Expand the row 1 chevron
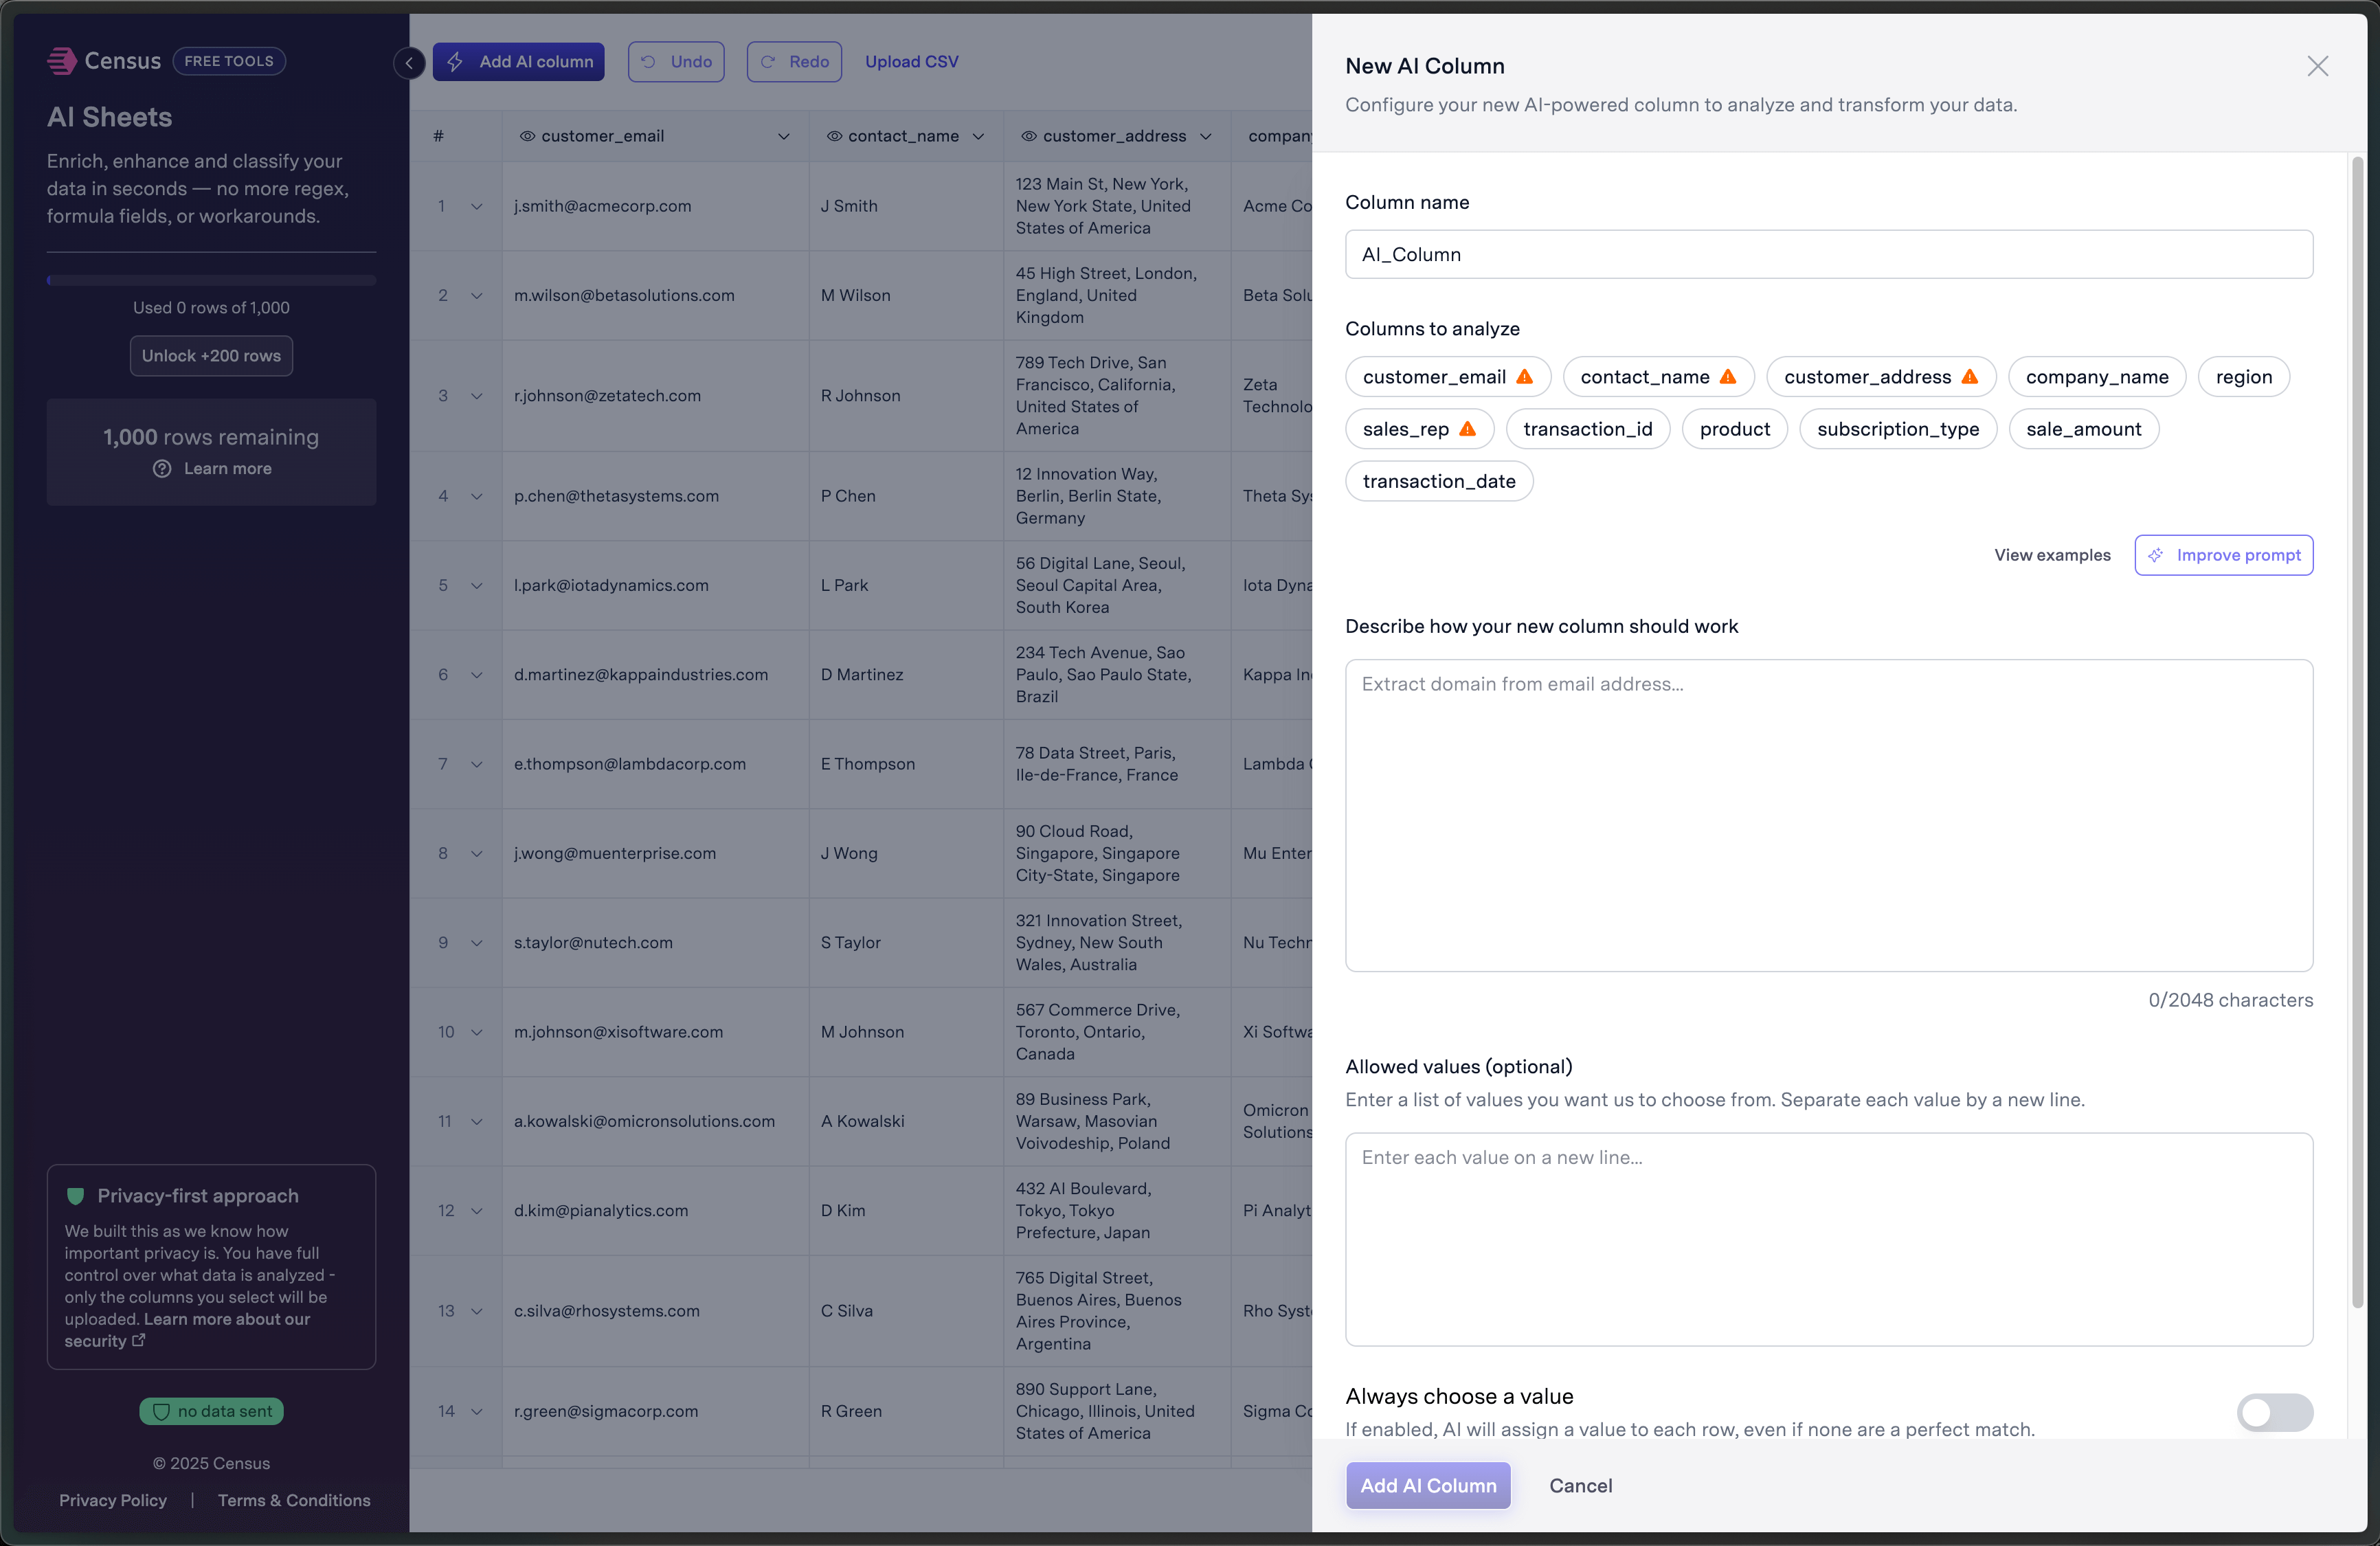The height and width of the screenshot is (1546, 2380). point(477,206)
